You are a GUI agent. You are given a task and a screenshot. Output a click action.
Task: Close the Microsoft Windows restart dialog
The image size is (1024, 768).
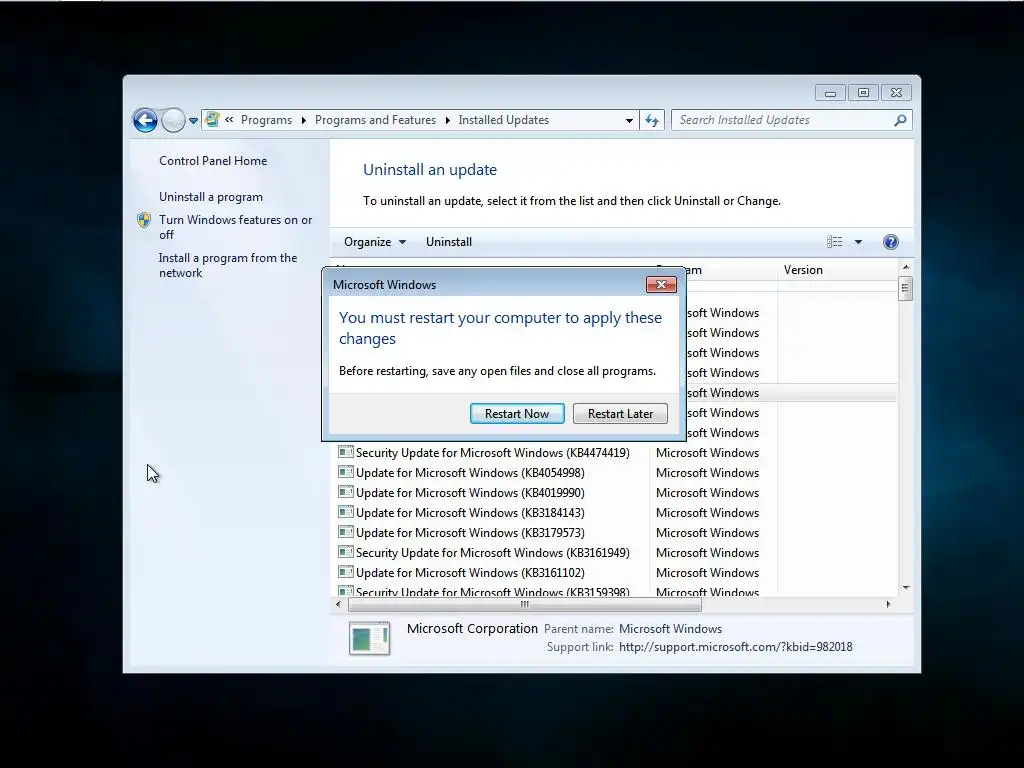click(661, 285)
